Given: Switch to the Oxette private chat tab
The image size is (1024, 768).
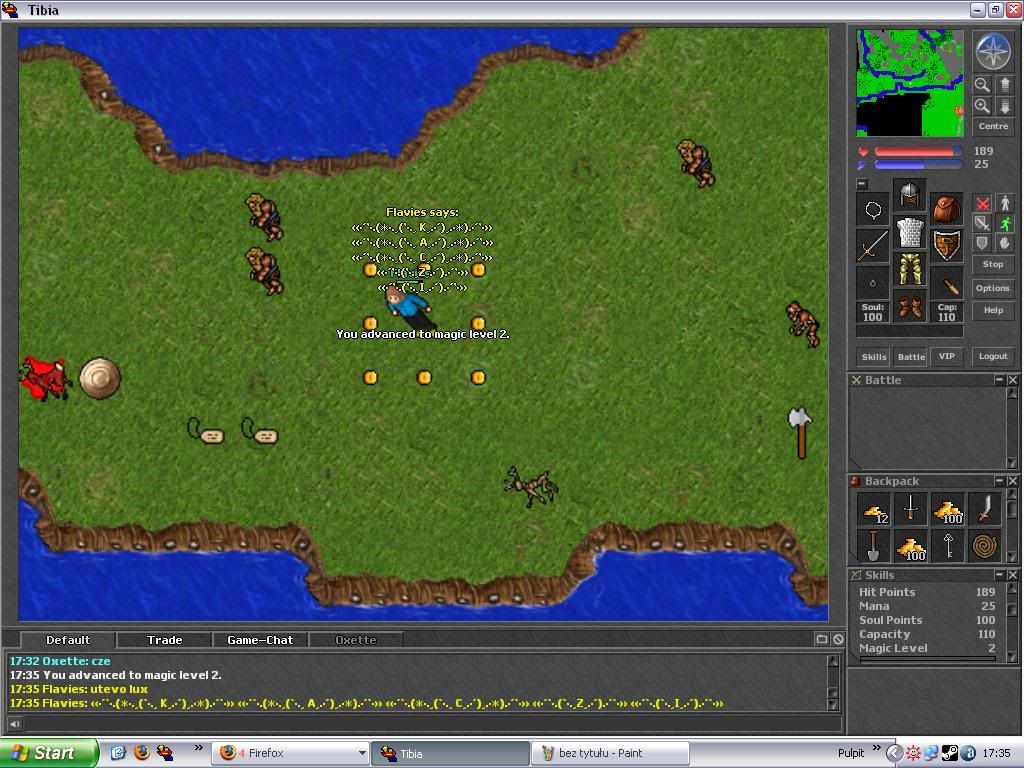Looking at the screenshot, I should coord(356,640).
